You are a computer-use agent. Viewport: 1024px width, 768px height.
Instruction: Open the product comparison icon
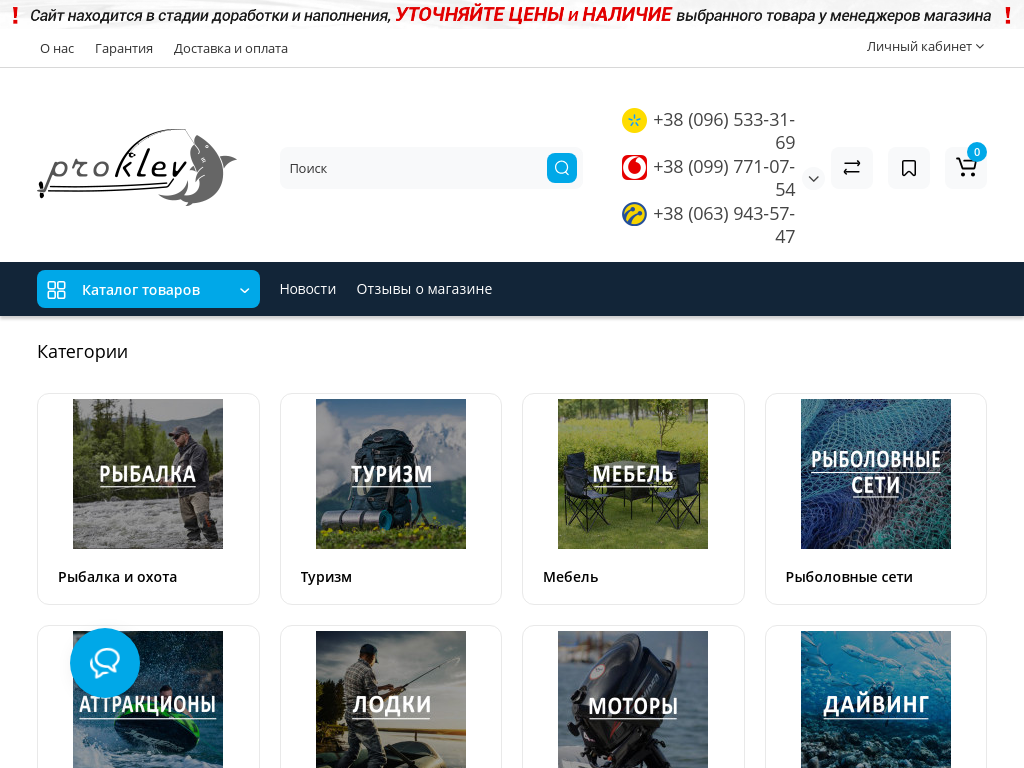click(852, 168)
